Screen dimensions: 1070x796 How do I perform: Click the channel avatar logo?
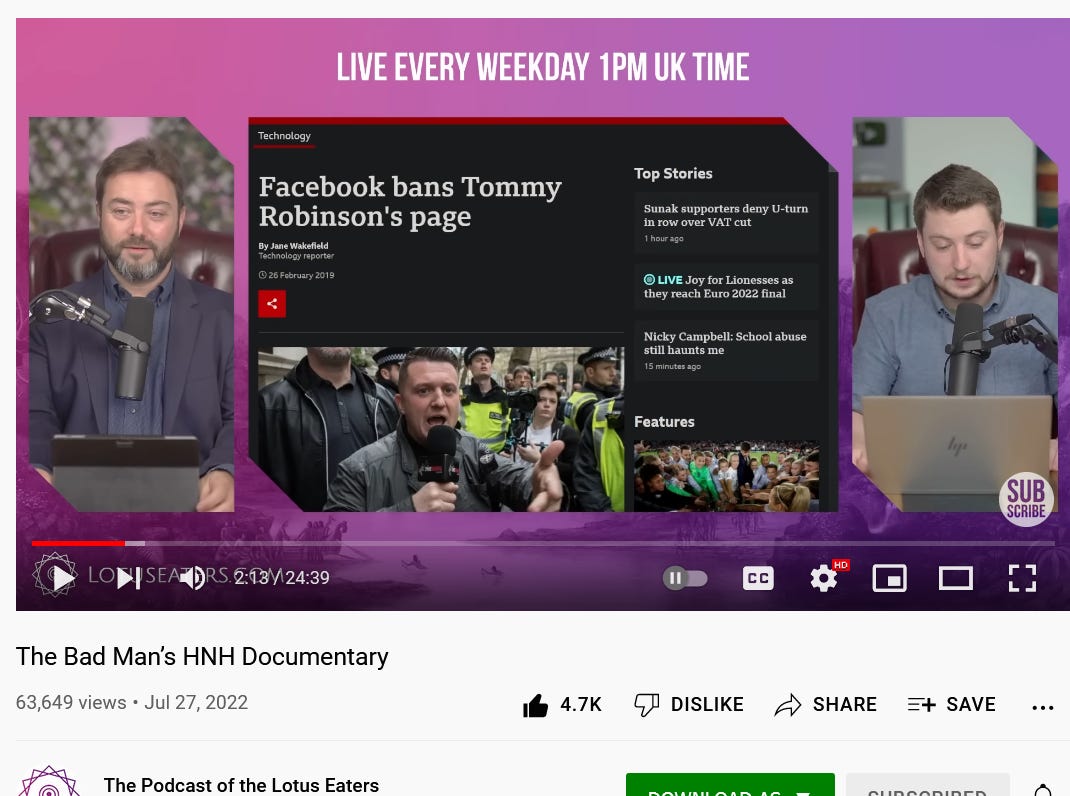[48, 782]
